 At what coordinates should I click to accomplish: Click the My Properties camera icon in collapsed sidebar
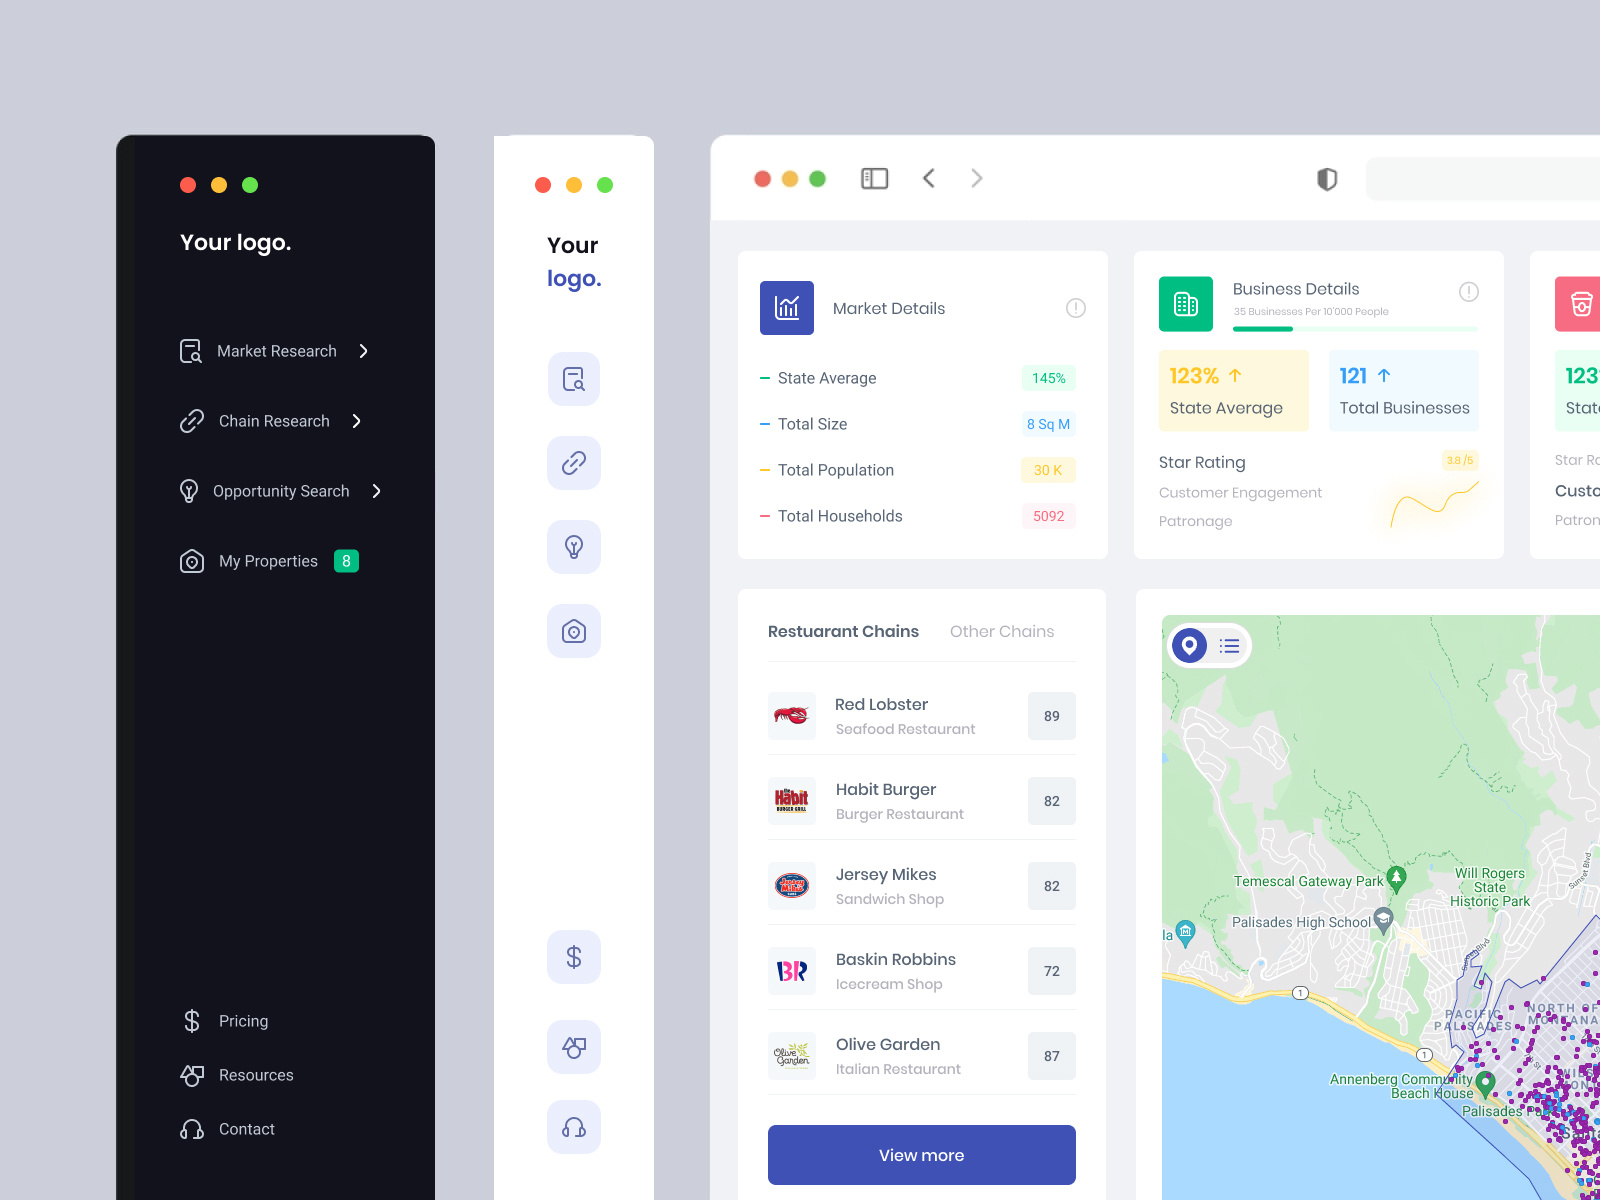(x=573, y=631)
